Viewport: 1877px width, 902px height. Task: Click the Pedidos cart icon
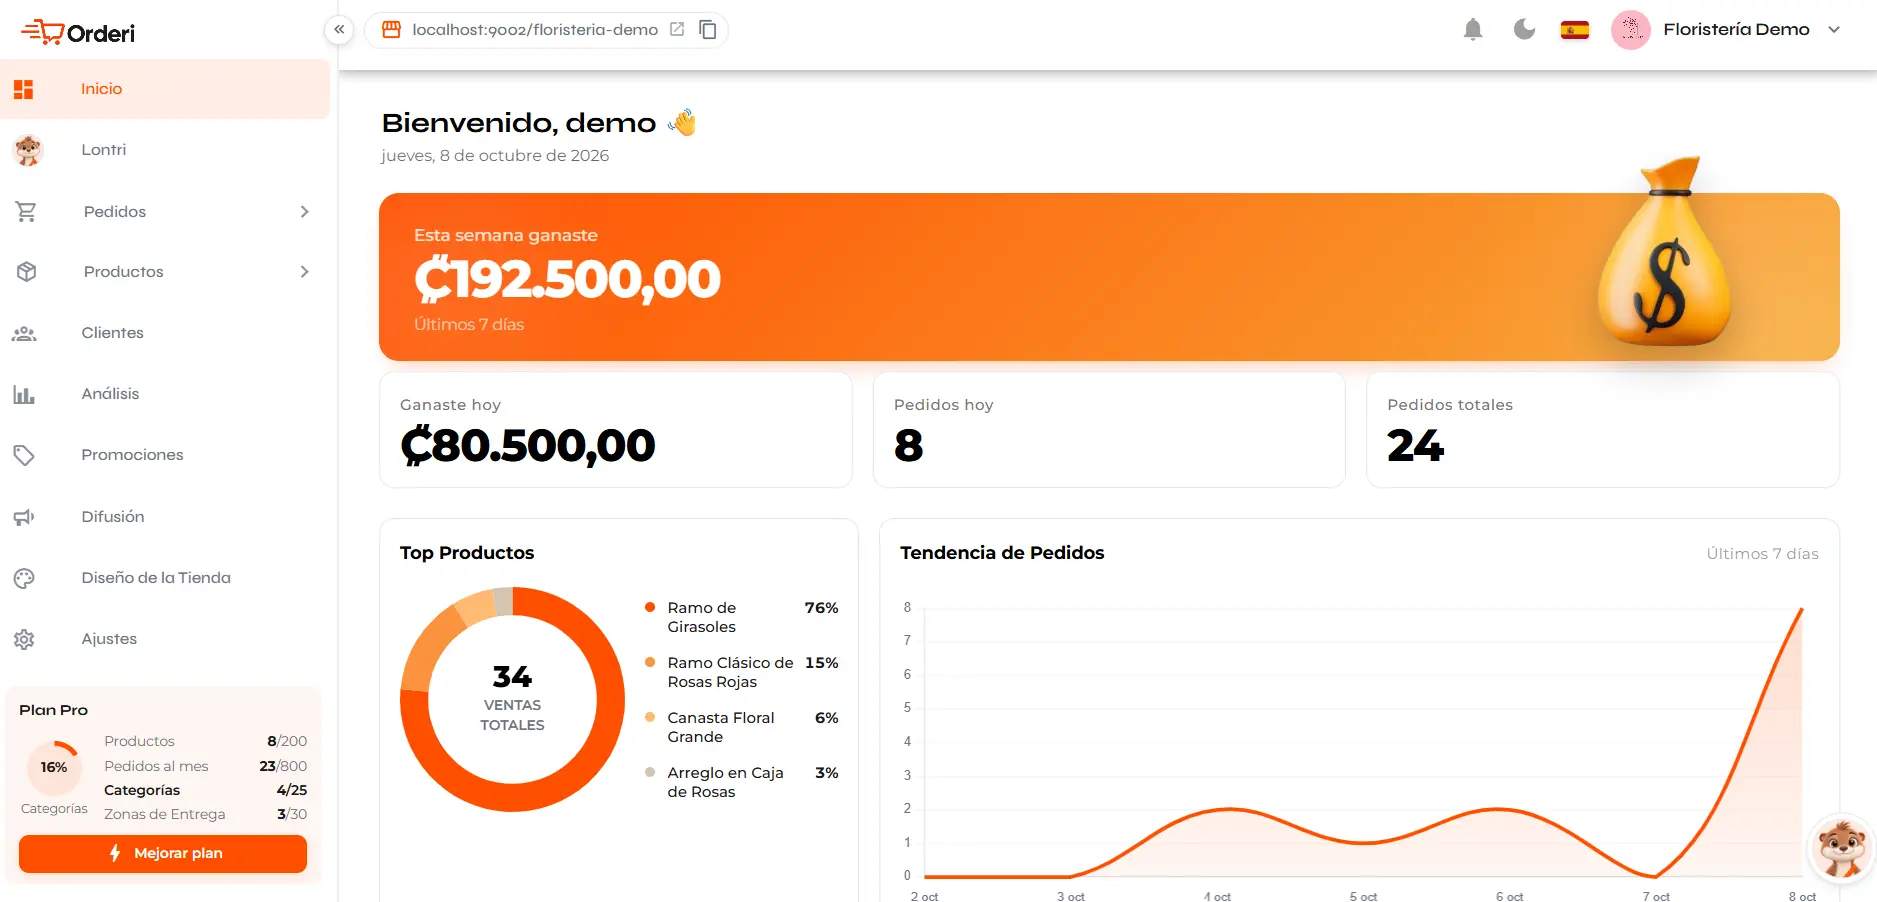point(26,212)
